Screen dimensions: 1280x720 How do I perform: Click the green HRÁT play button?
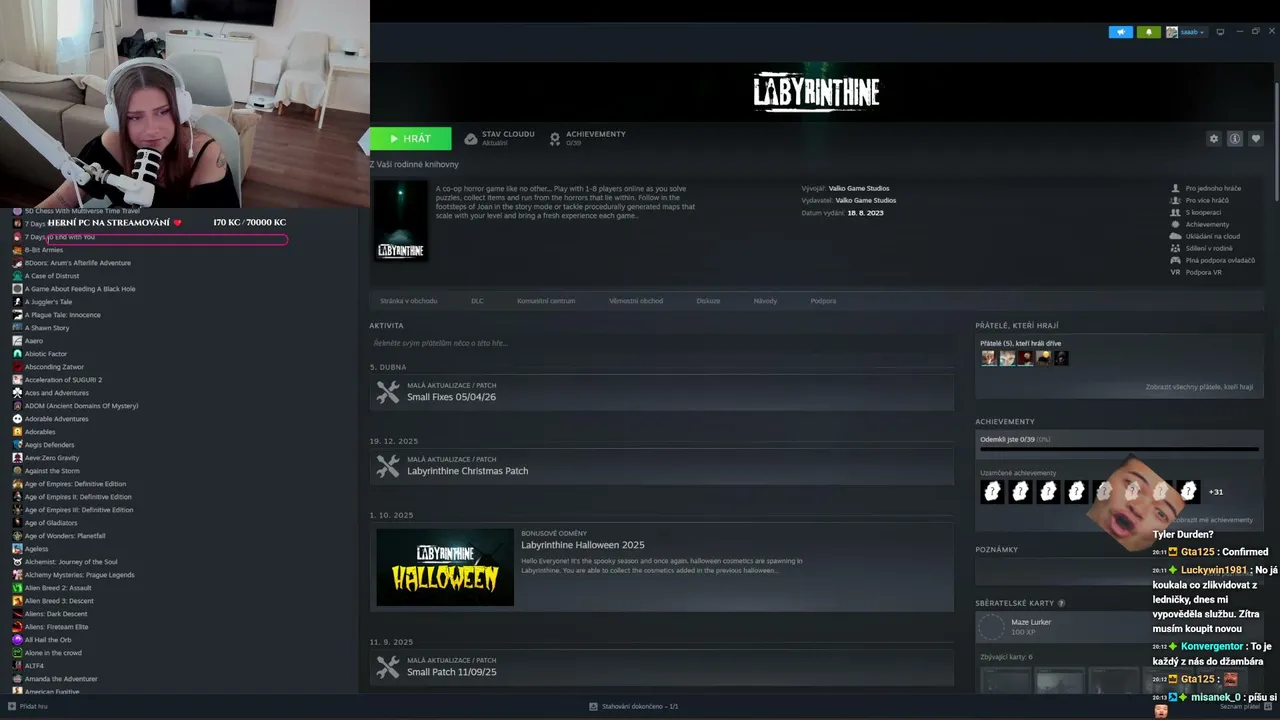(410, 139)
